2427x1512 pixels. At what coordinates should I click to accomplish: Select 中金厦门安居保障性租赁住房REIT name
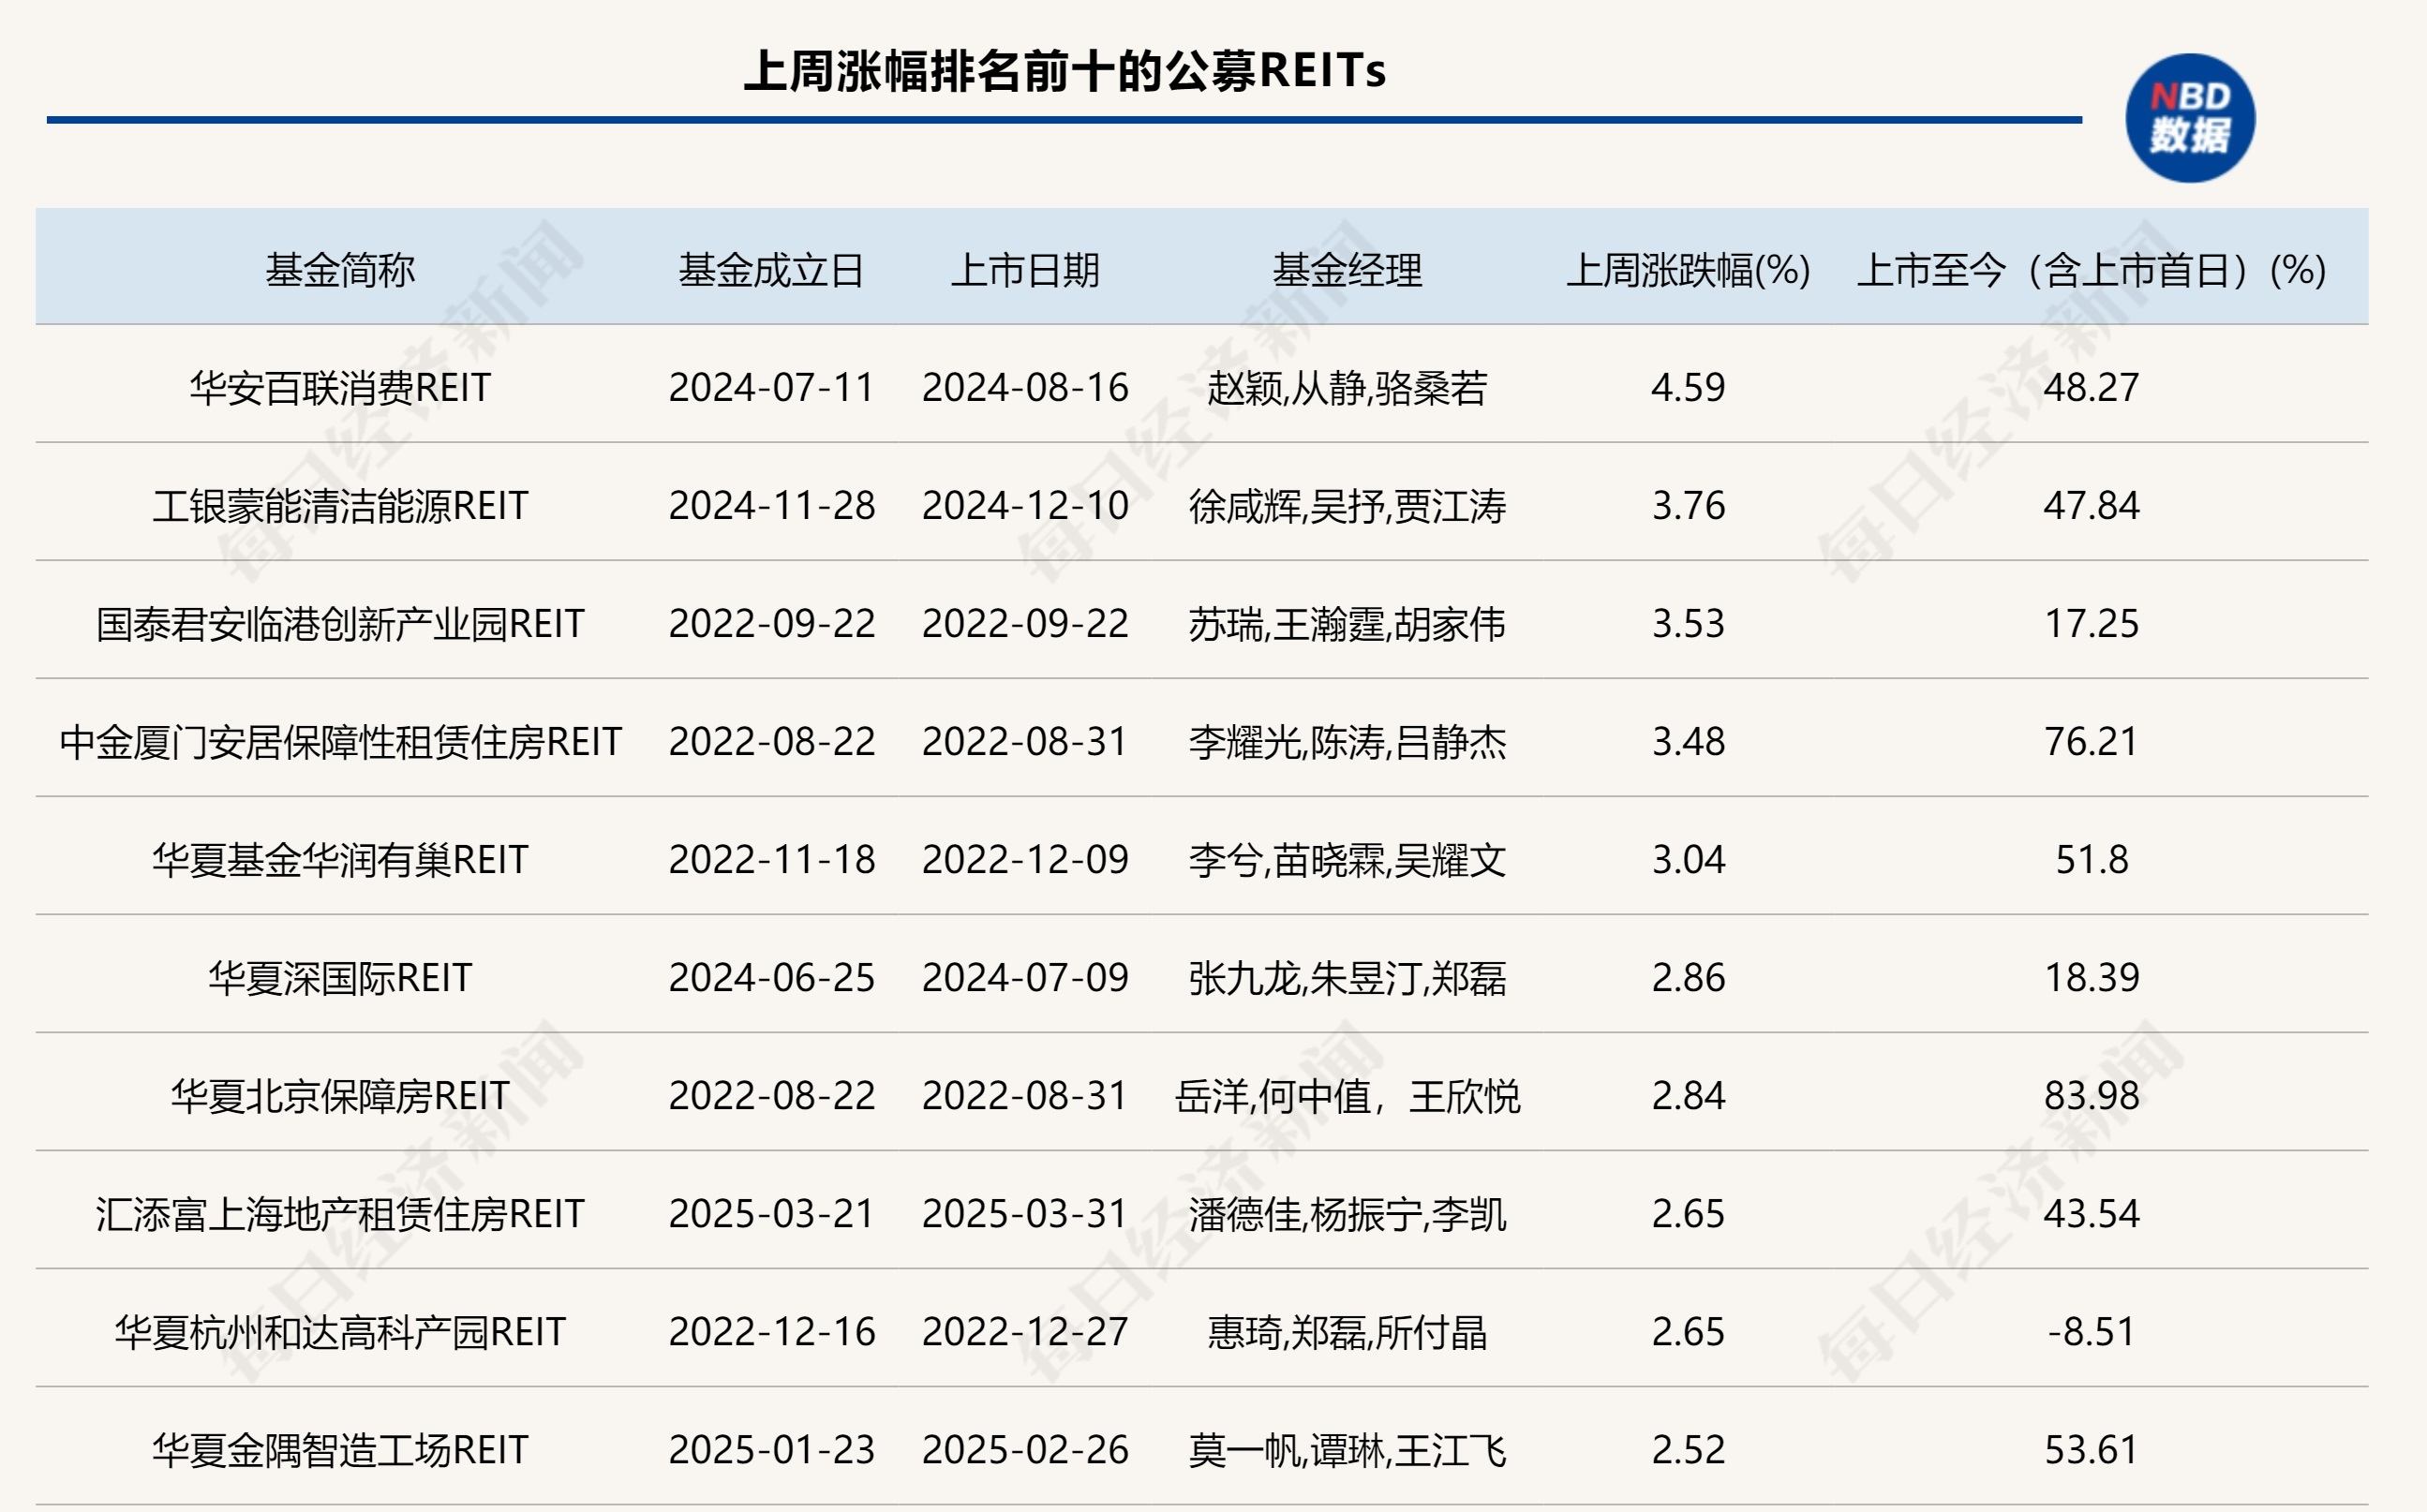coord(340,742)
